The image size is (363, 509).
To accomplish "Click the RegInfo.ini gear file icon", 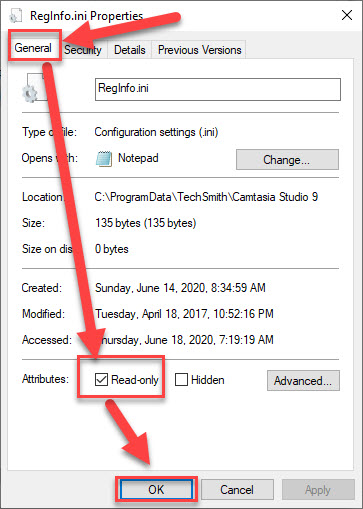I will 34,88.
